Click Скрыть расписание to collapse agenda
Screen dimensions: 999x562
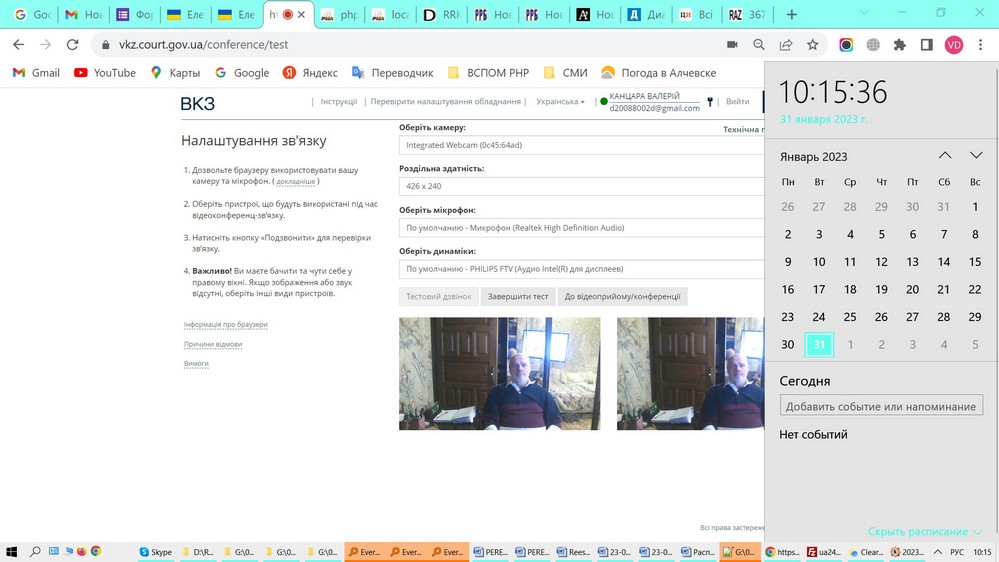point(925,531)
